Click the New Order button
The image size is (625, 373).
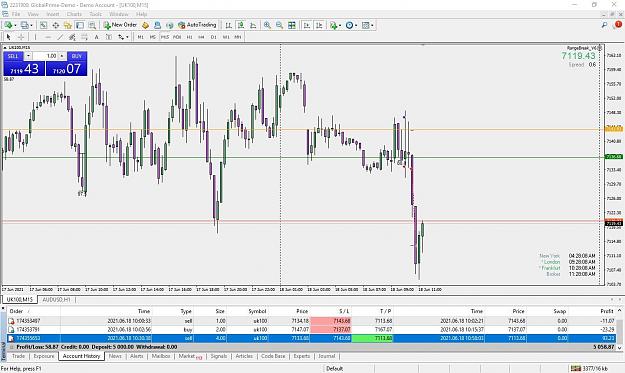pos(120,25)
